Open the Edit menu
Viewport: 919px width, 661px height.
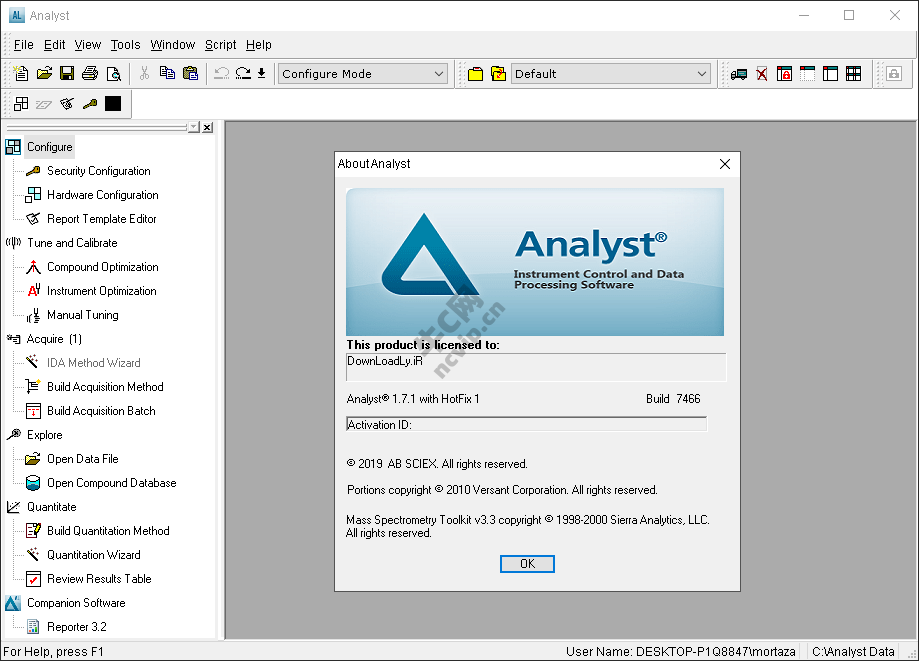(55, 45)
